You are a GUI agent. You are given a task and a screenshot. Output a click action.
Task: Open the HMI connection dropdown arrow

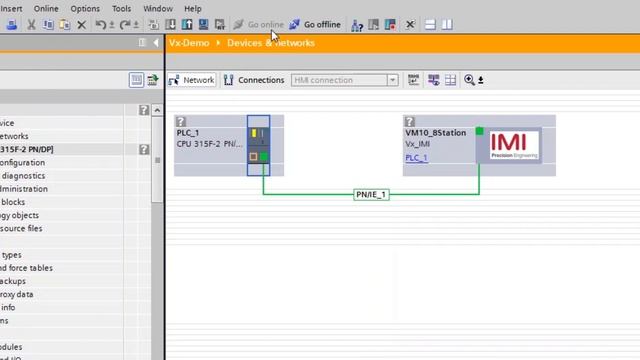(x=393, y=80)
